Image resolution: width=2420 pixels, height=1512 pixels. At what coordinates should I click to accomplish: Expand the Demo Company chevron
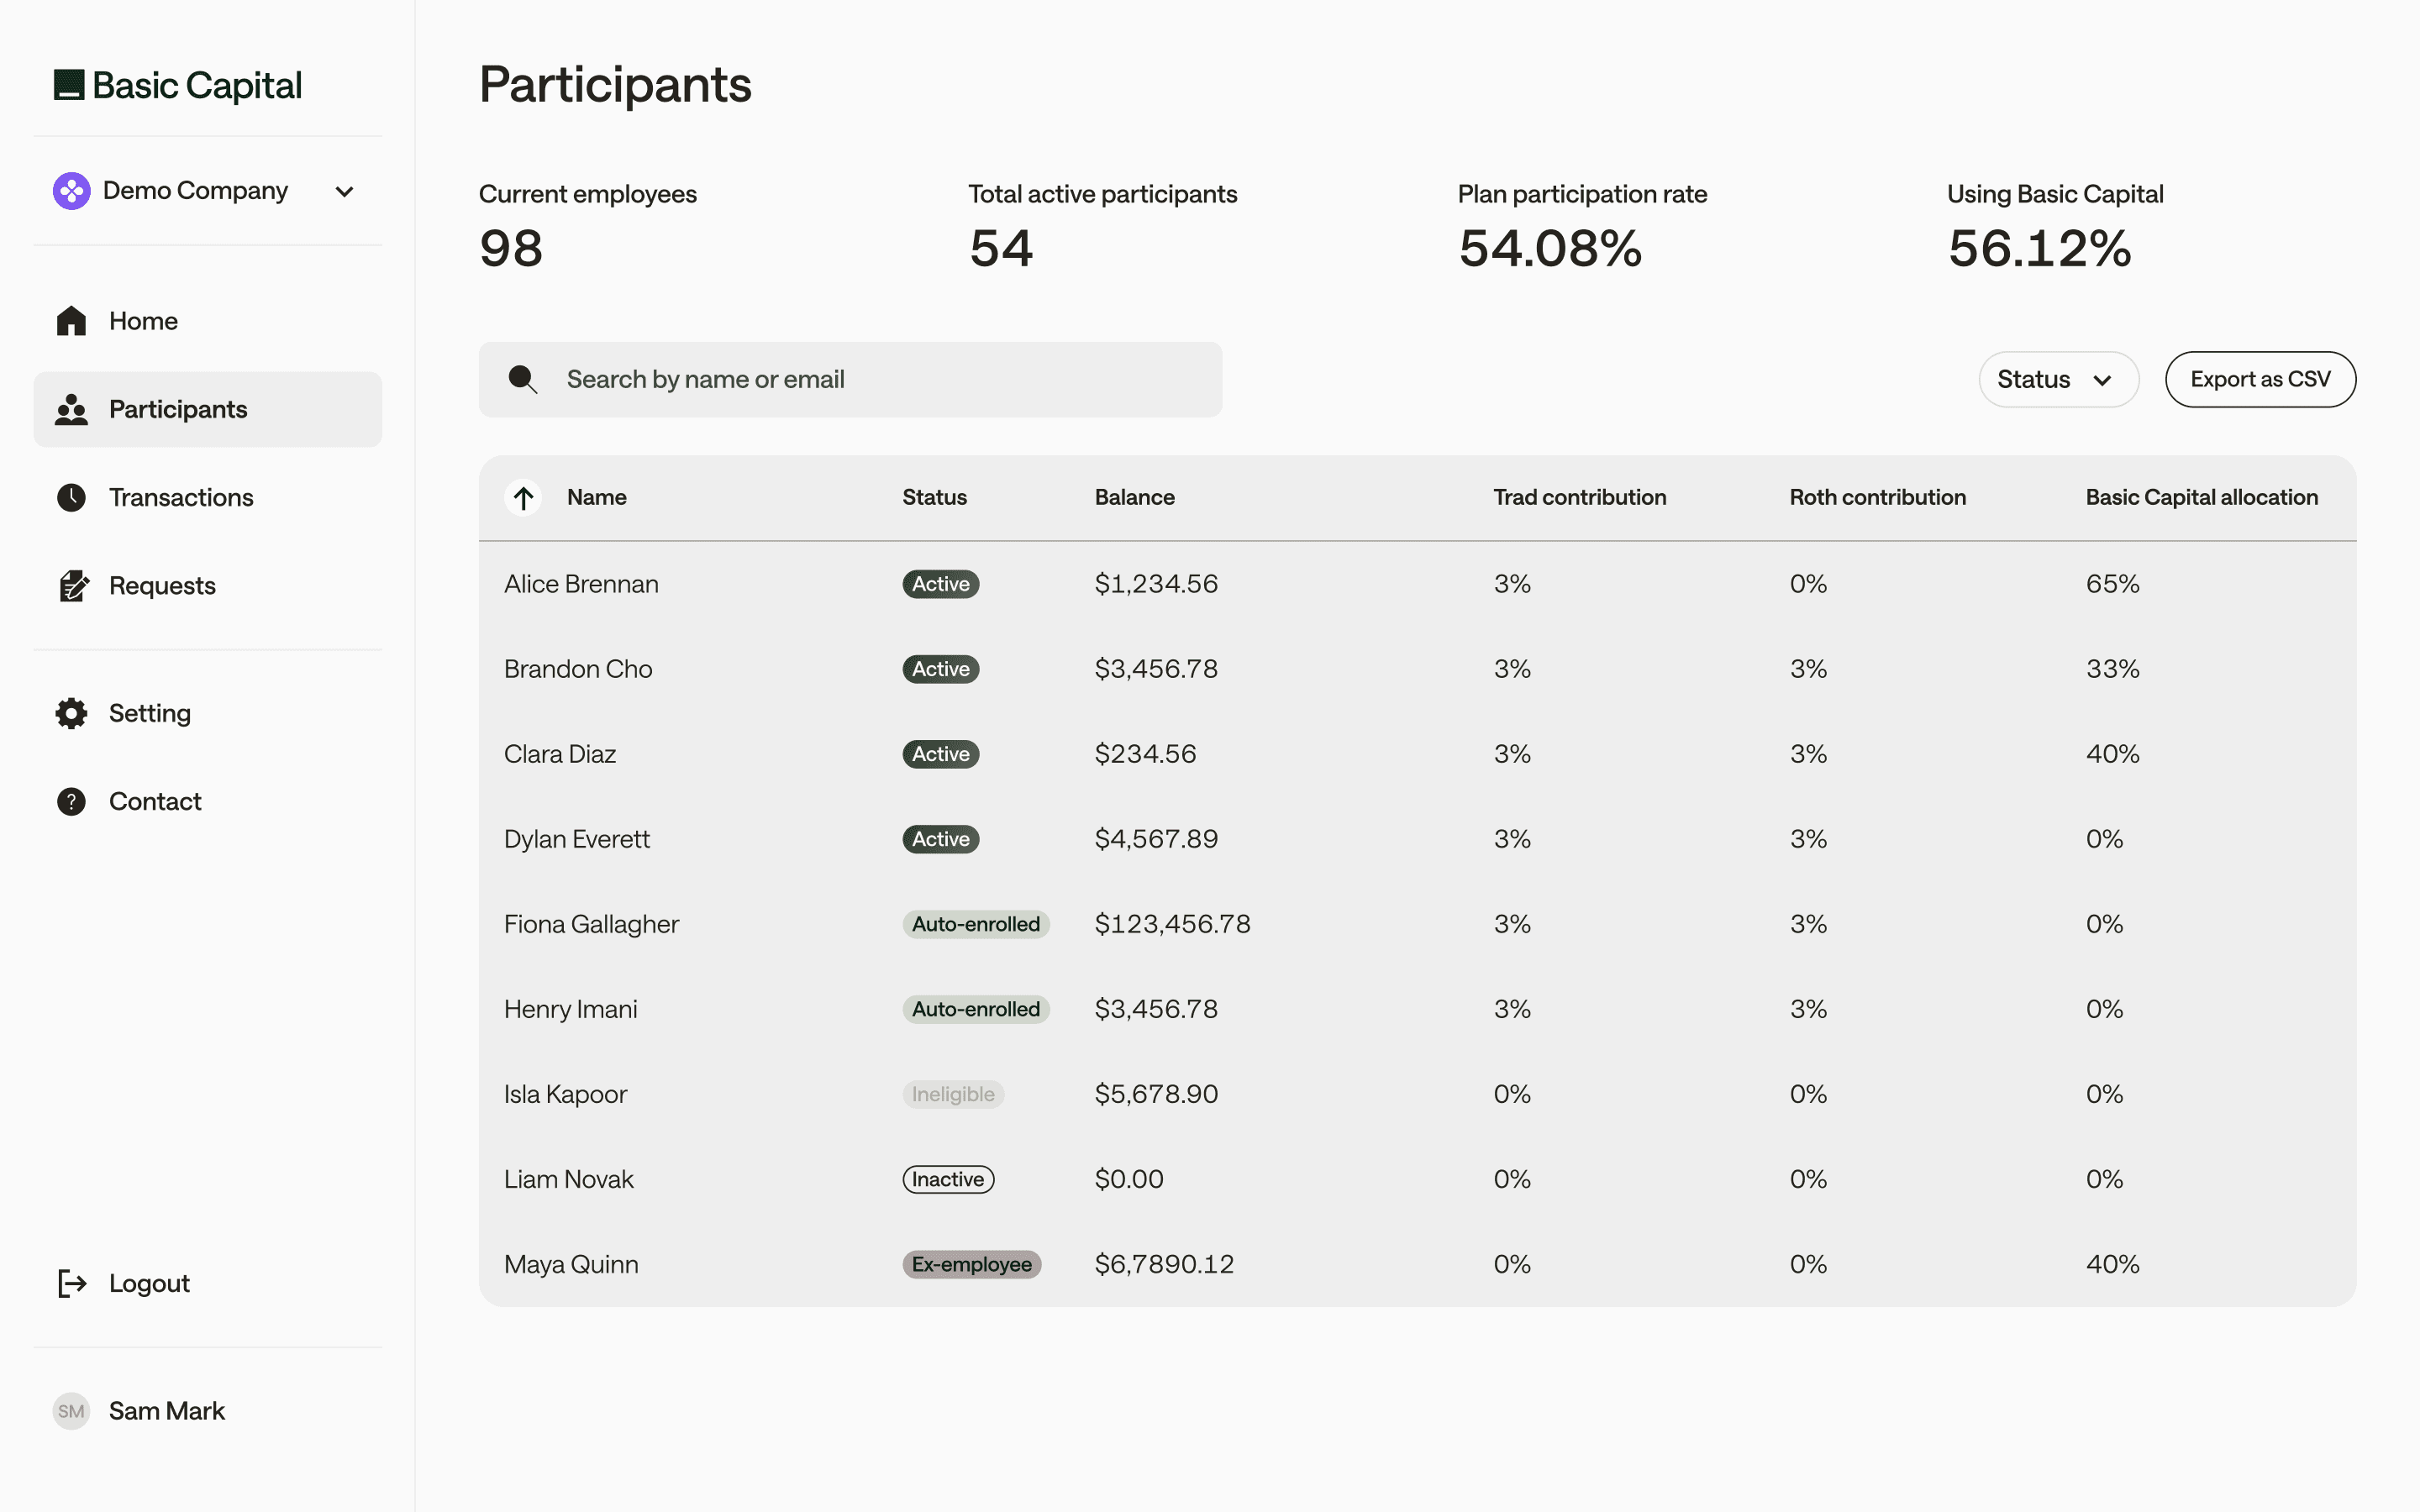pos(344,191)
